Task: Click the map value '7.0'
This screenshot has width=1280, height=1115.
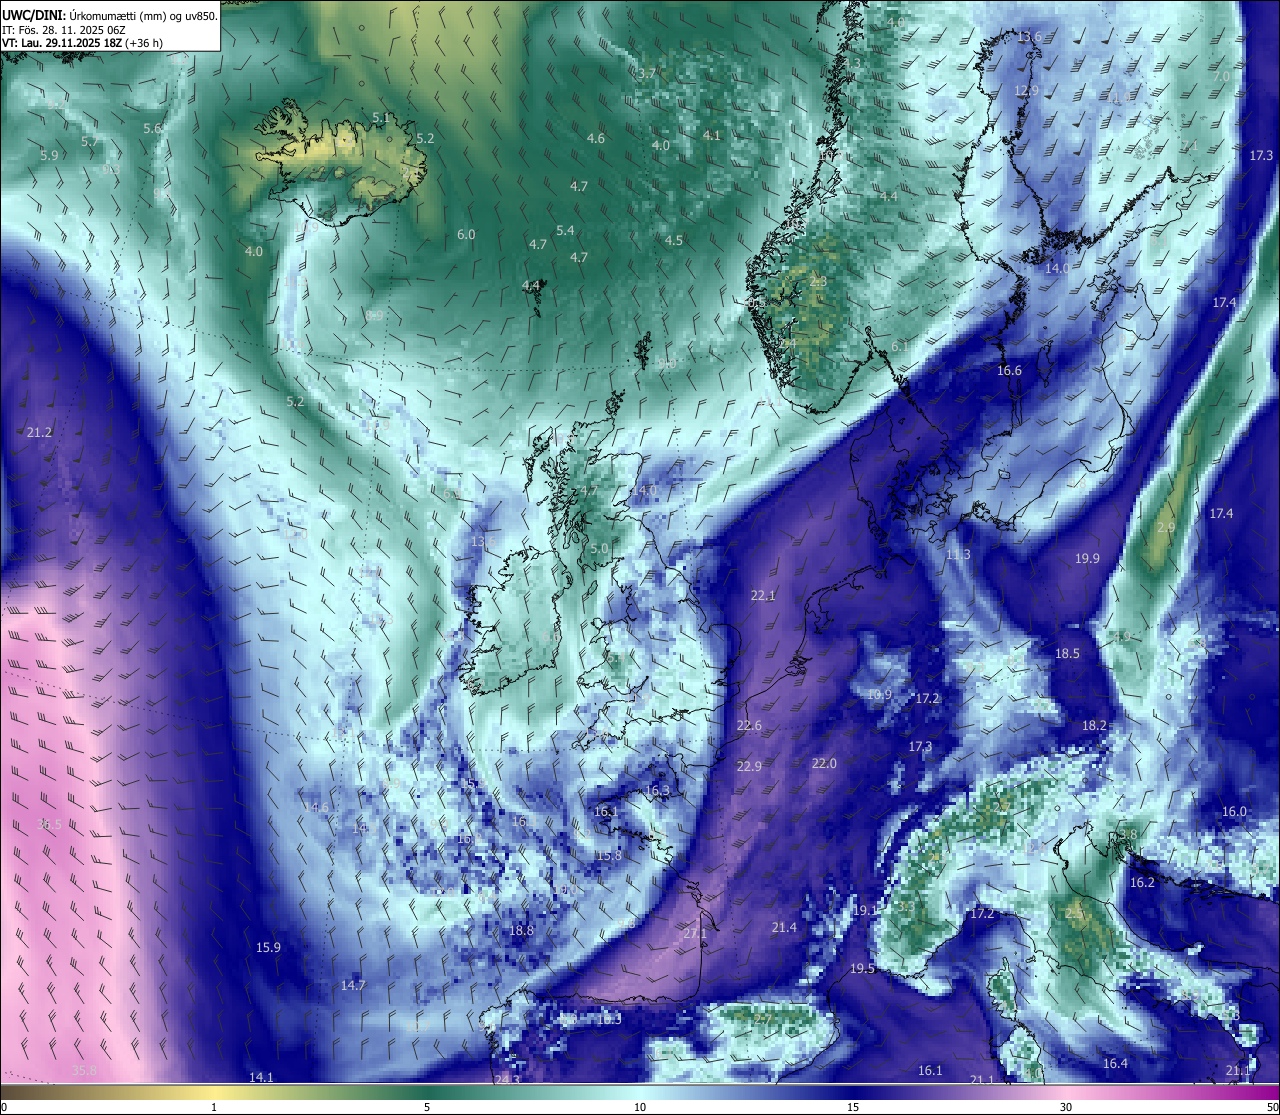Action: pos(1221,76)
